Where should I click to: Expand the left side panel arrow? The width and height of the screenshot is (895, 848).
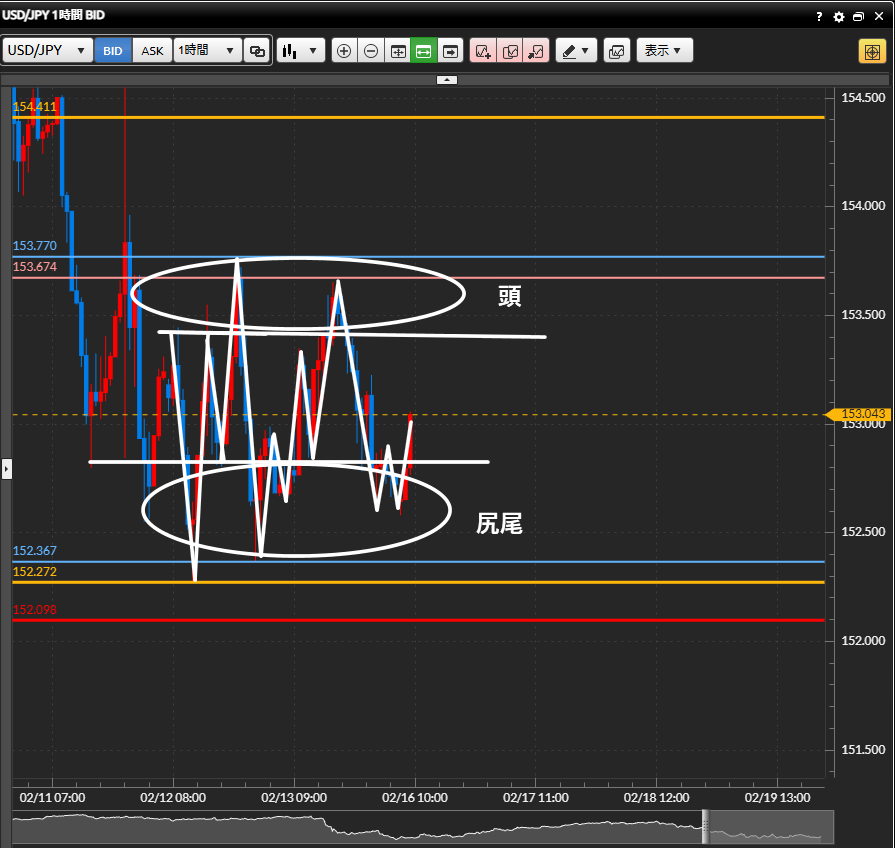[6, 467]
